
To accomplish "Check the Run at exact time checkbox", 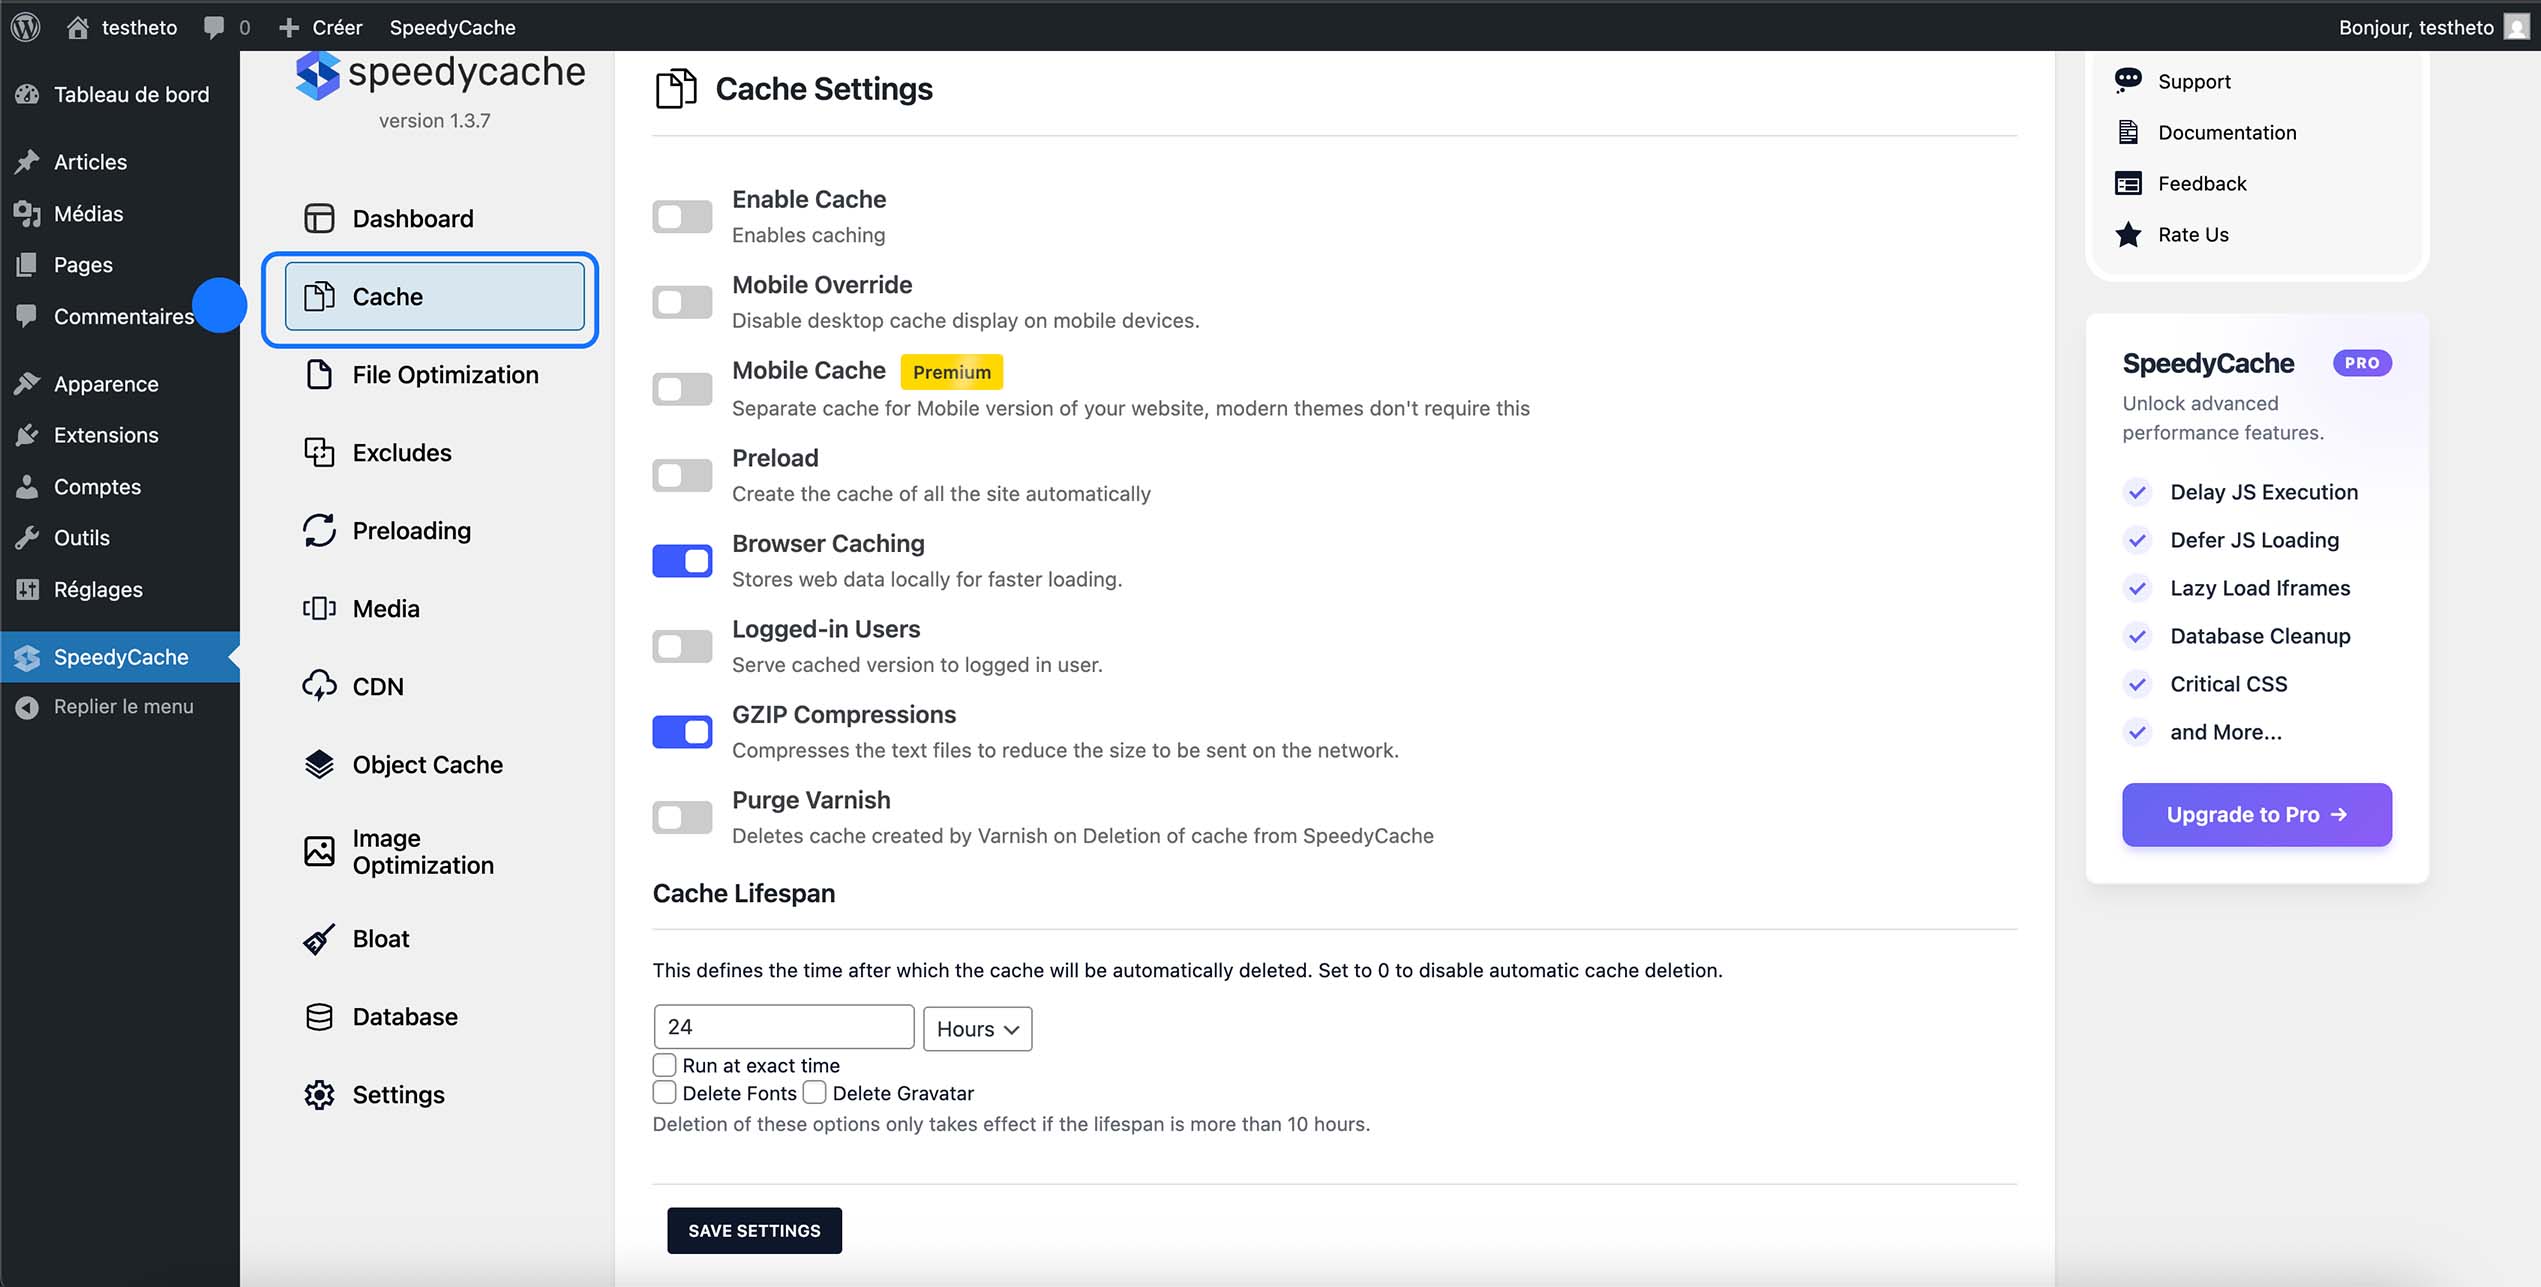I will point(663,1065).
